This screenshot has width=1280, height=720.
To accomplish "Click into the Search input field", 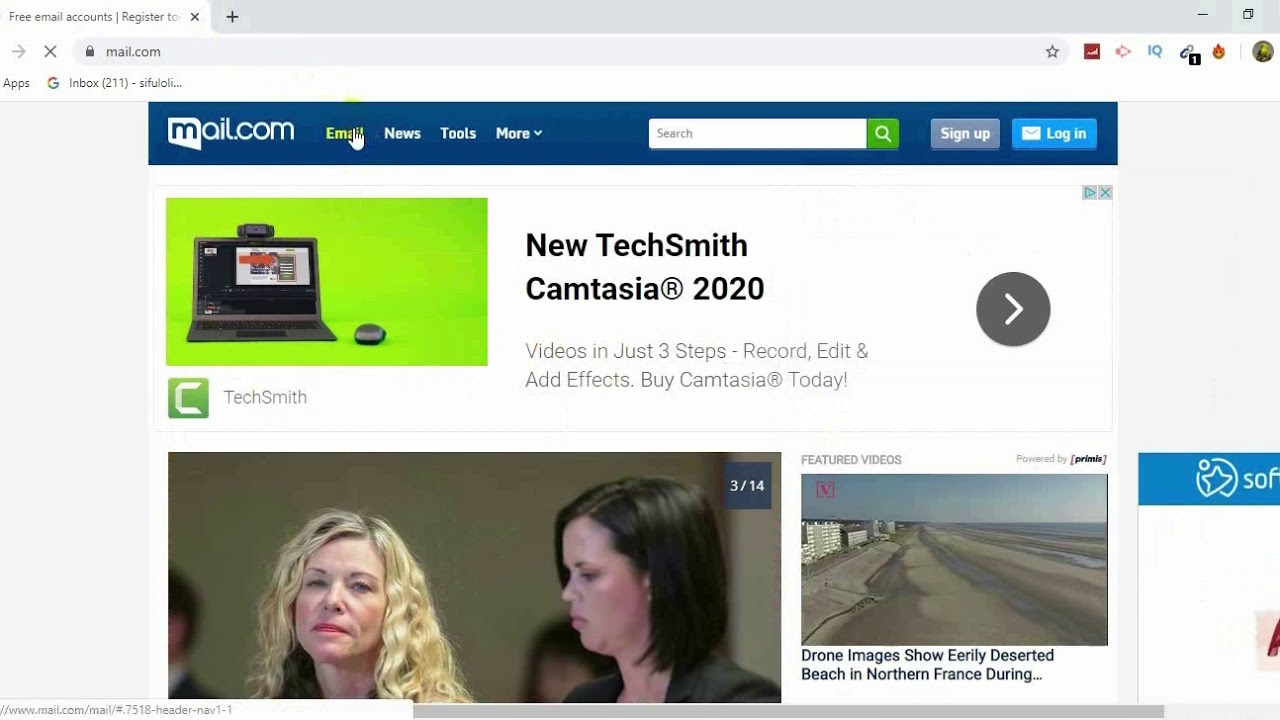I will pos(758,133).
